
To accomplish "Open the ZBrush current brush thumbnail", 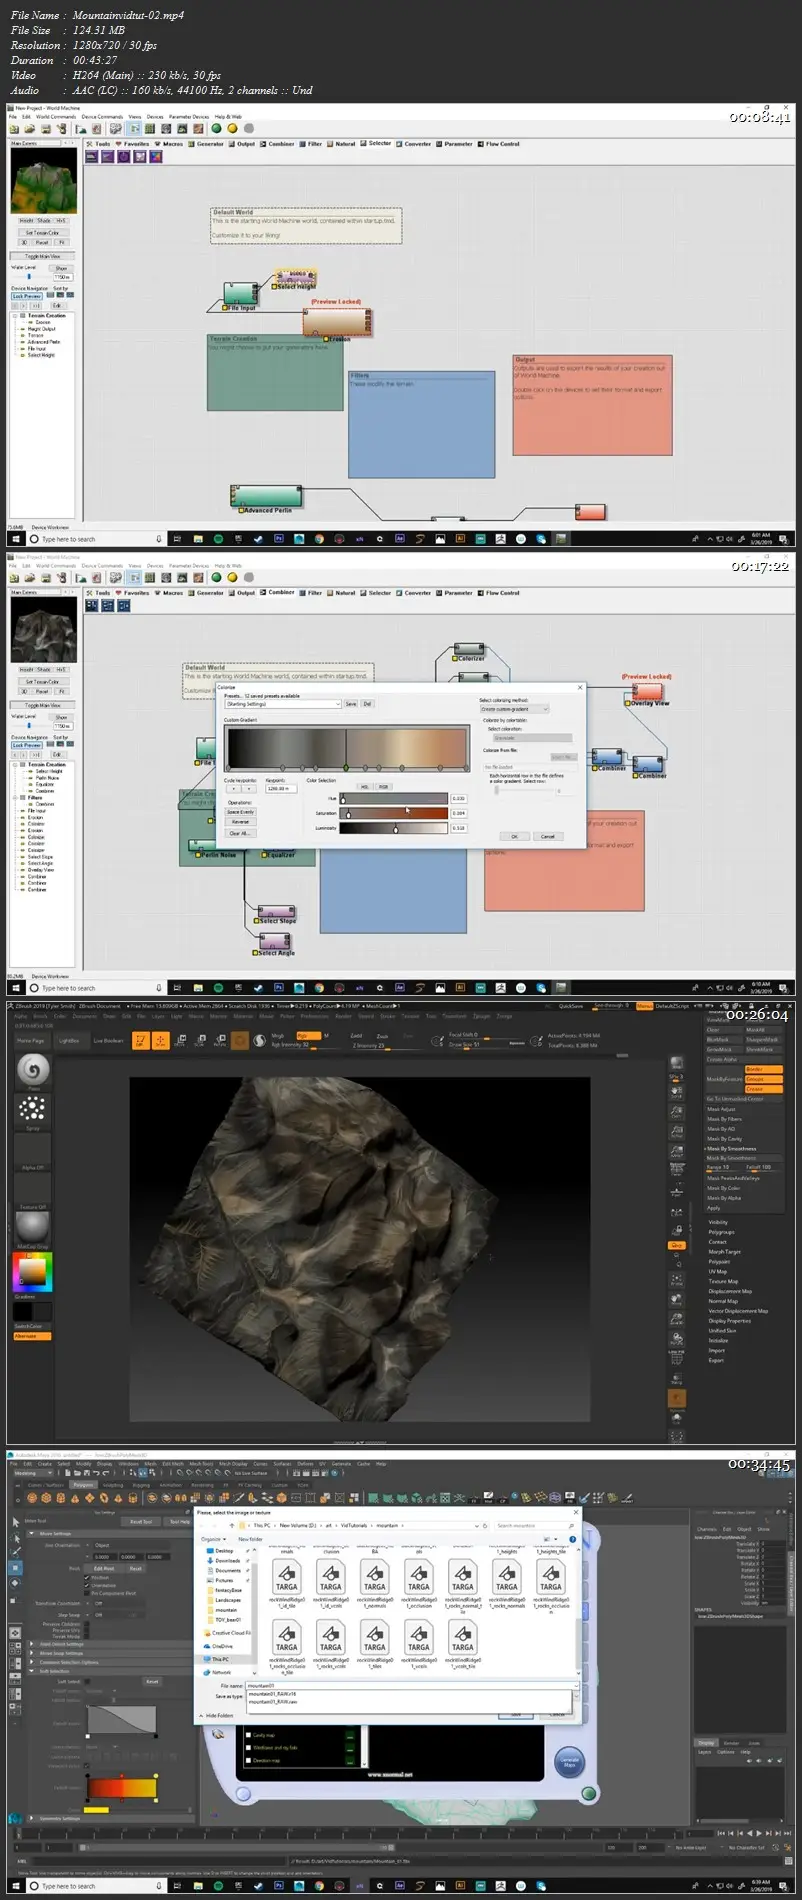I will [x=33, y=1070].
